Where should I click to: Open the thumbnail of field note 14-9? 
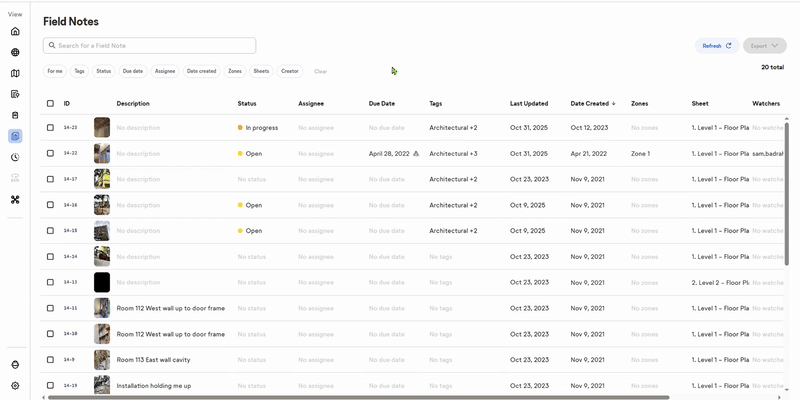102,360
